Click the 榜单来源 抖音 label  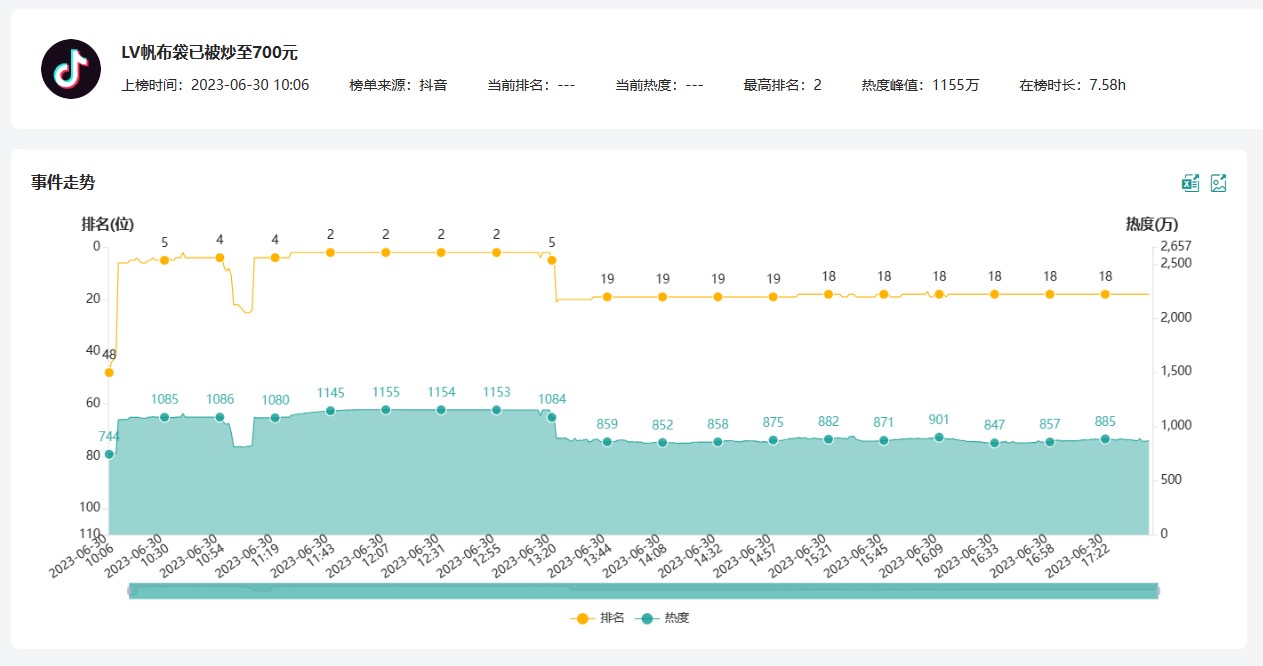click(397, 85)
